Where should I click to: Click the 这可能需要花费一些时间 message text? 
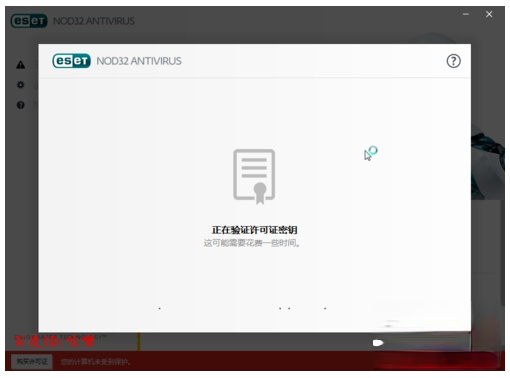(252, 243)
